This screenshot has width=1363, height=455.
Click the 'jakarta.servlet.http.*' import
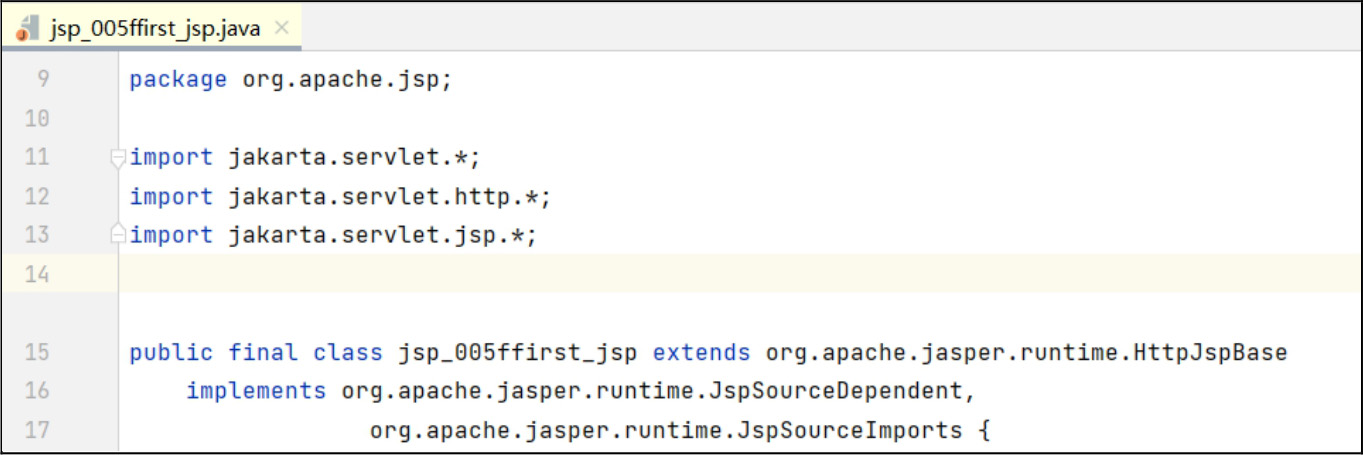pos(384,197)
